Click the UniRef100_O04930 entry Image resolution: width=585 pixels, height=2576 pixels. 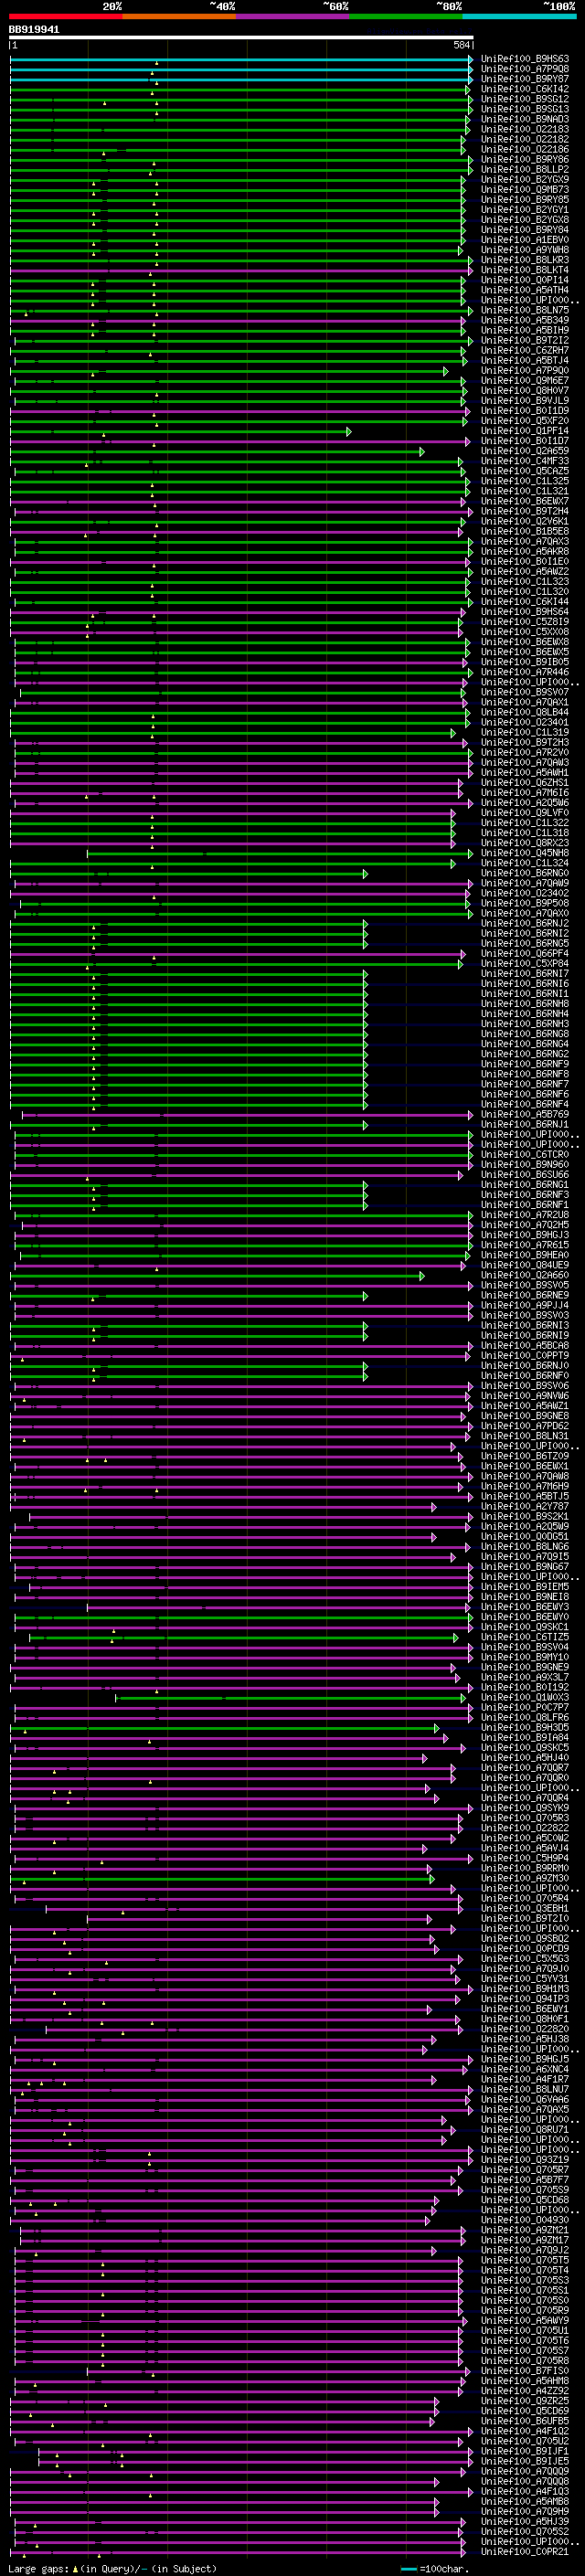[525, 2220]
